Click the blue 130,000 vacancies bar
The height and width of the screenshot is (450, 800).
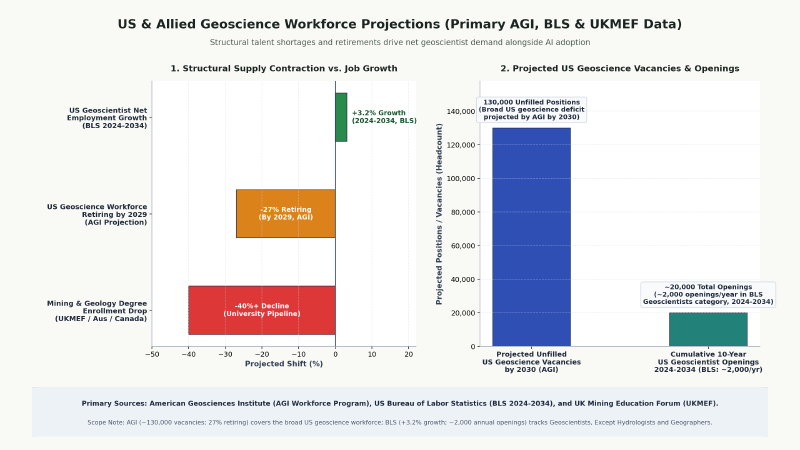click(x=531, y=237)
